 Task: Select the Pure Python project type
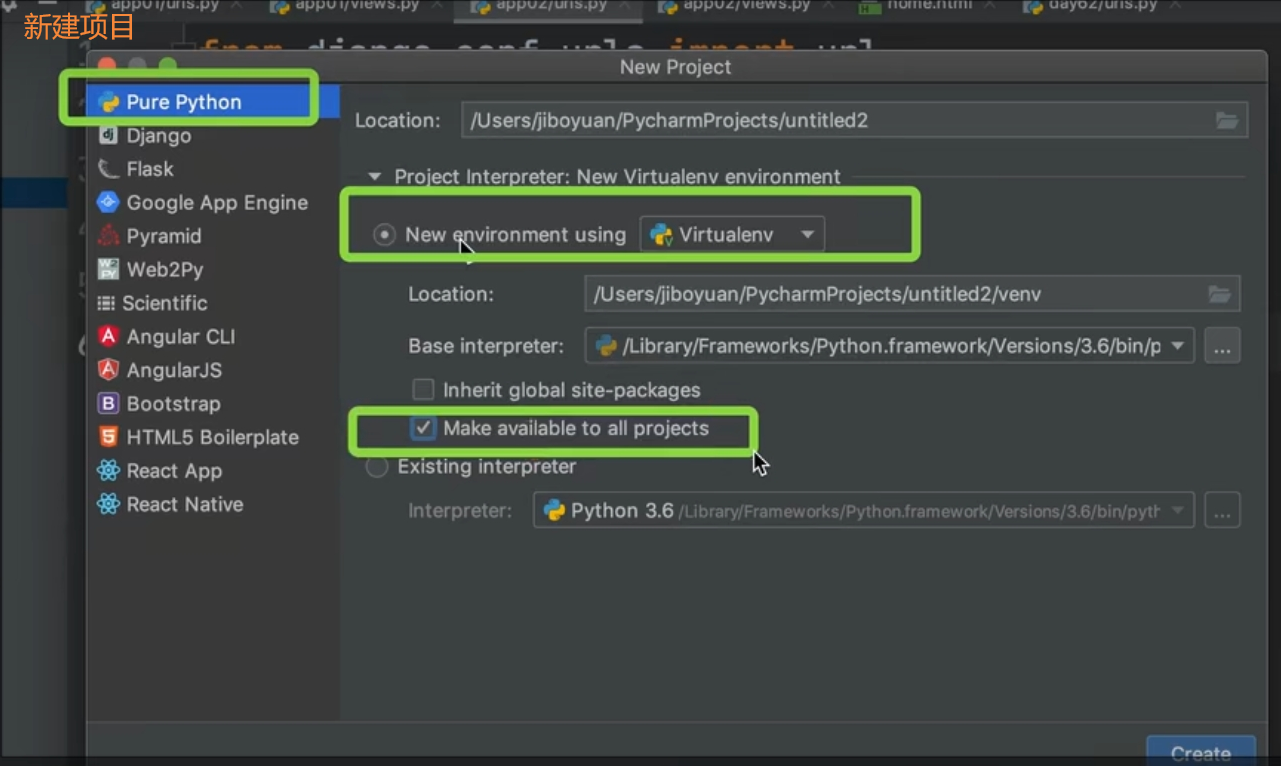click(x=213, y=102)
